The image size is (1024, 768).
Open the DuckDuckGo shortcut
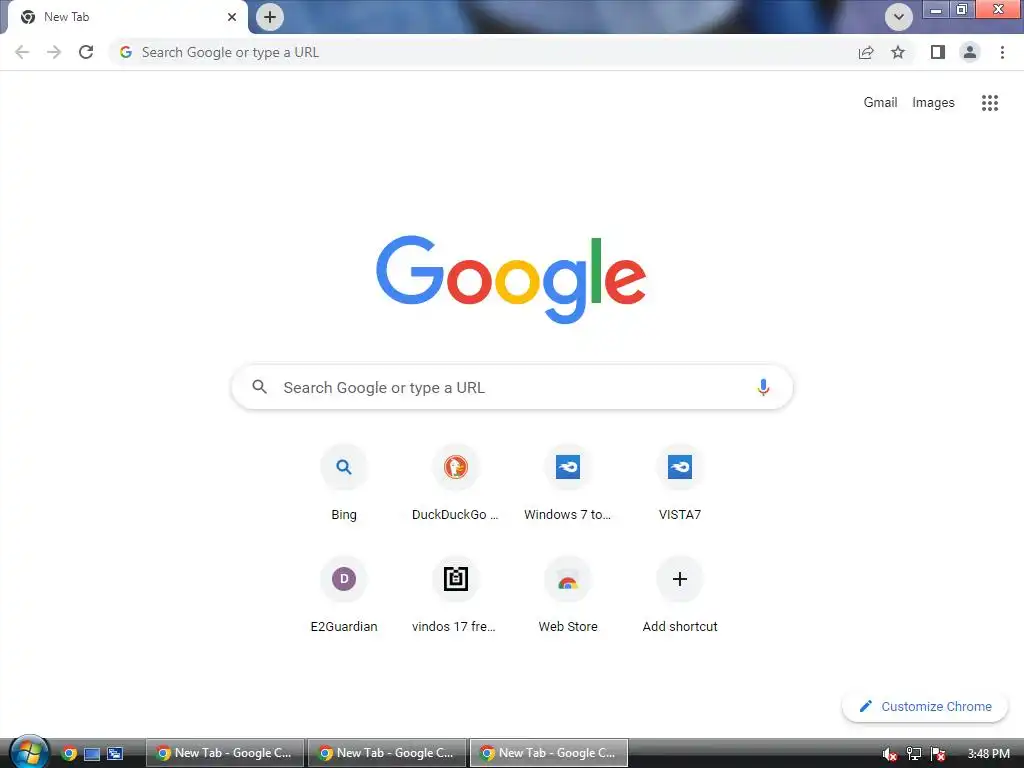[x=455, y=483]
